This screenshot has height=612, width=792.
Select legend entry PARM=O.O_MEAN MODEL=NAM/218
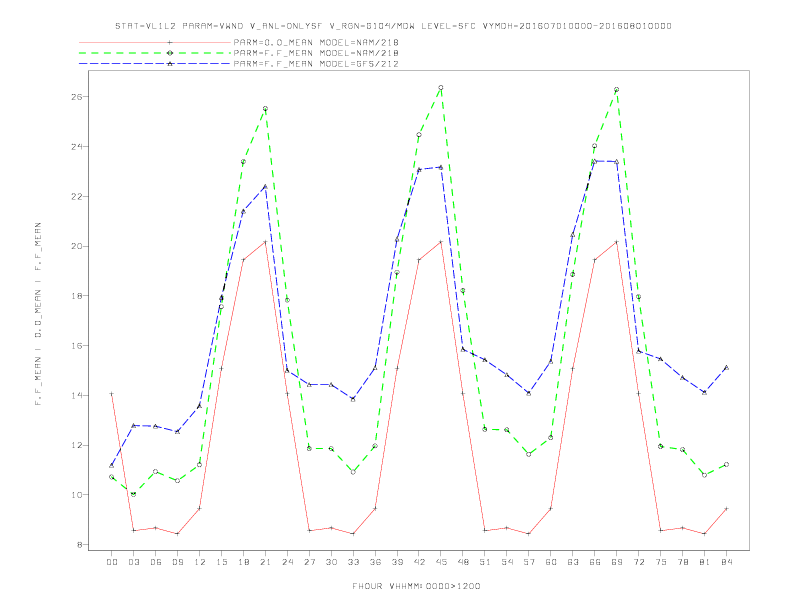click(x=316, y=42)
